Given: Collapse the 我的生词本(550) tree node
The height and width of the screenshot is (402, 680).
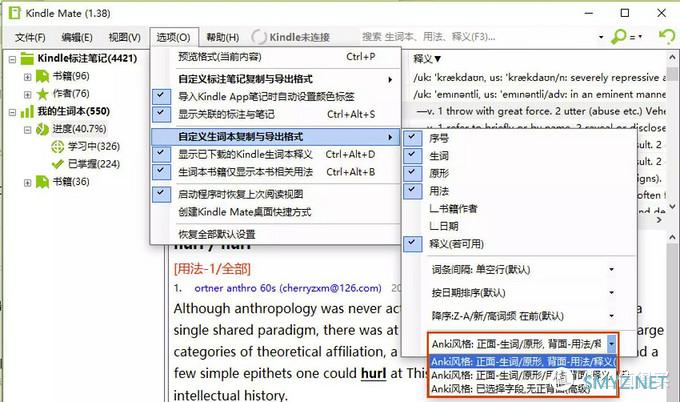Looking at the screenshot, I should click(x=12, y=112).
